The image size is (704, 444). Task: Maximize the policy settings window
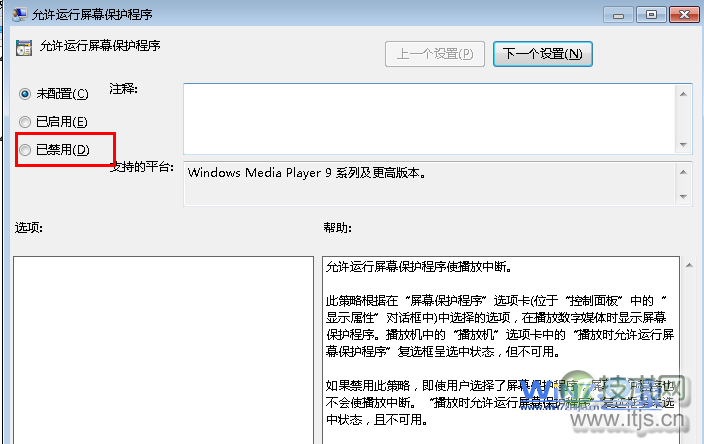(651, 15)
